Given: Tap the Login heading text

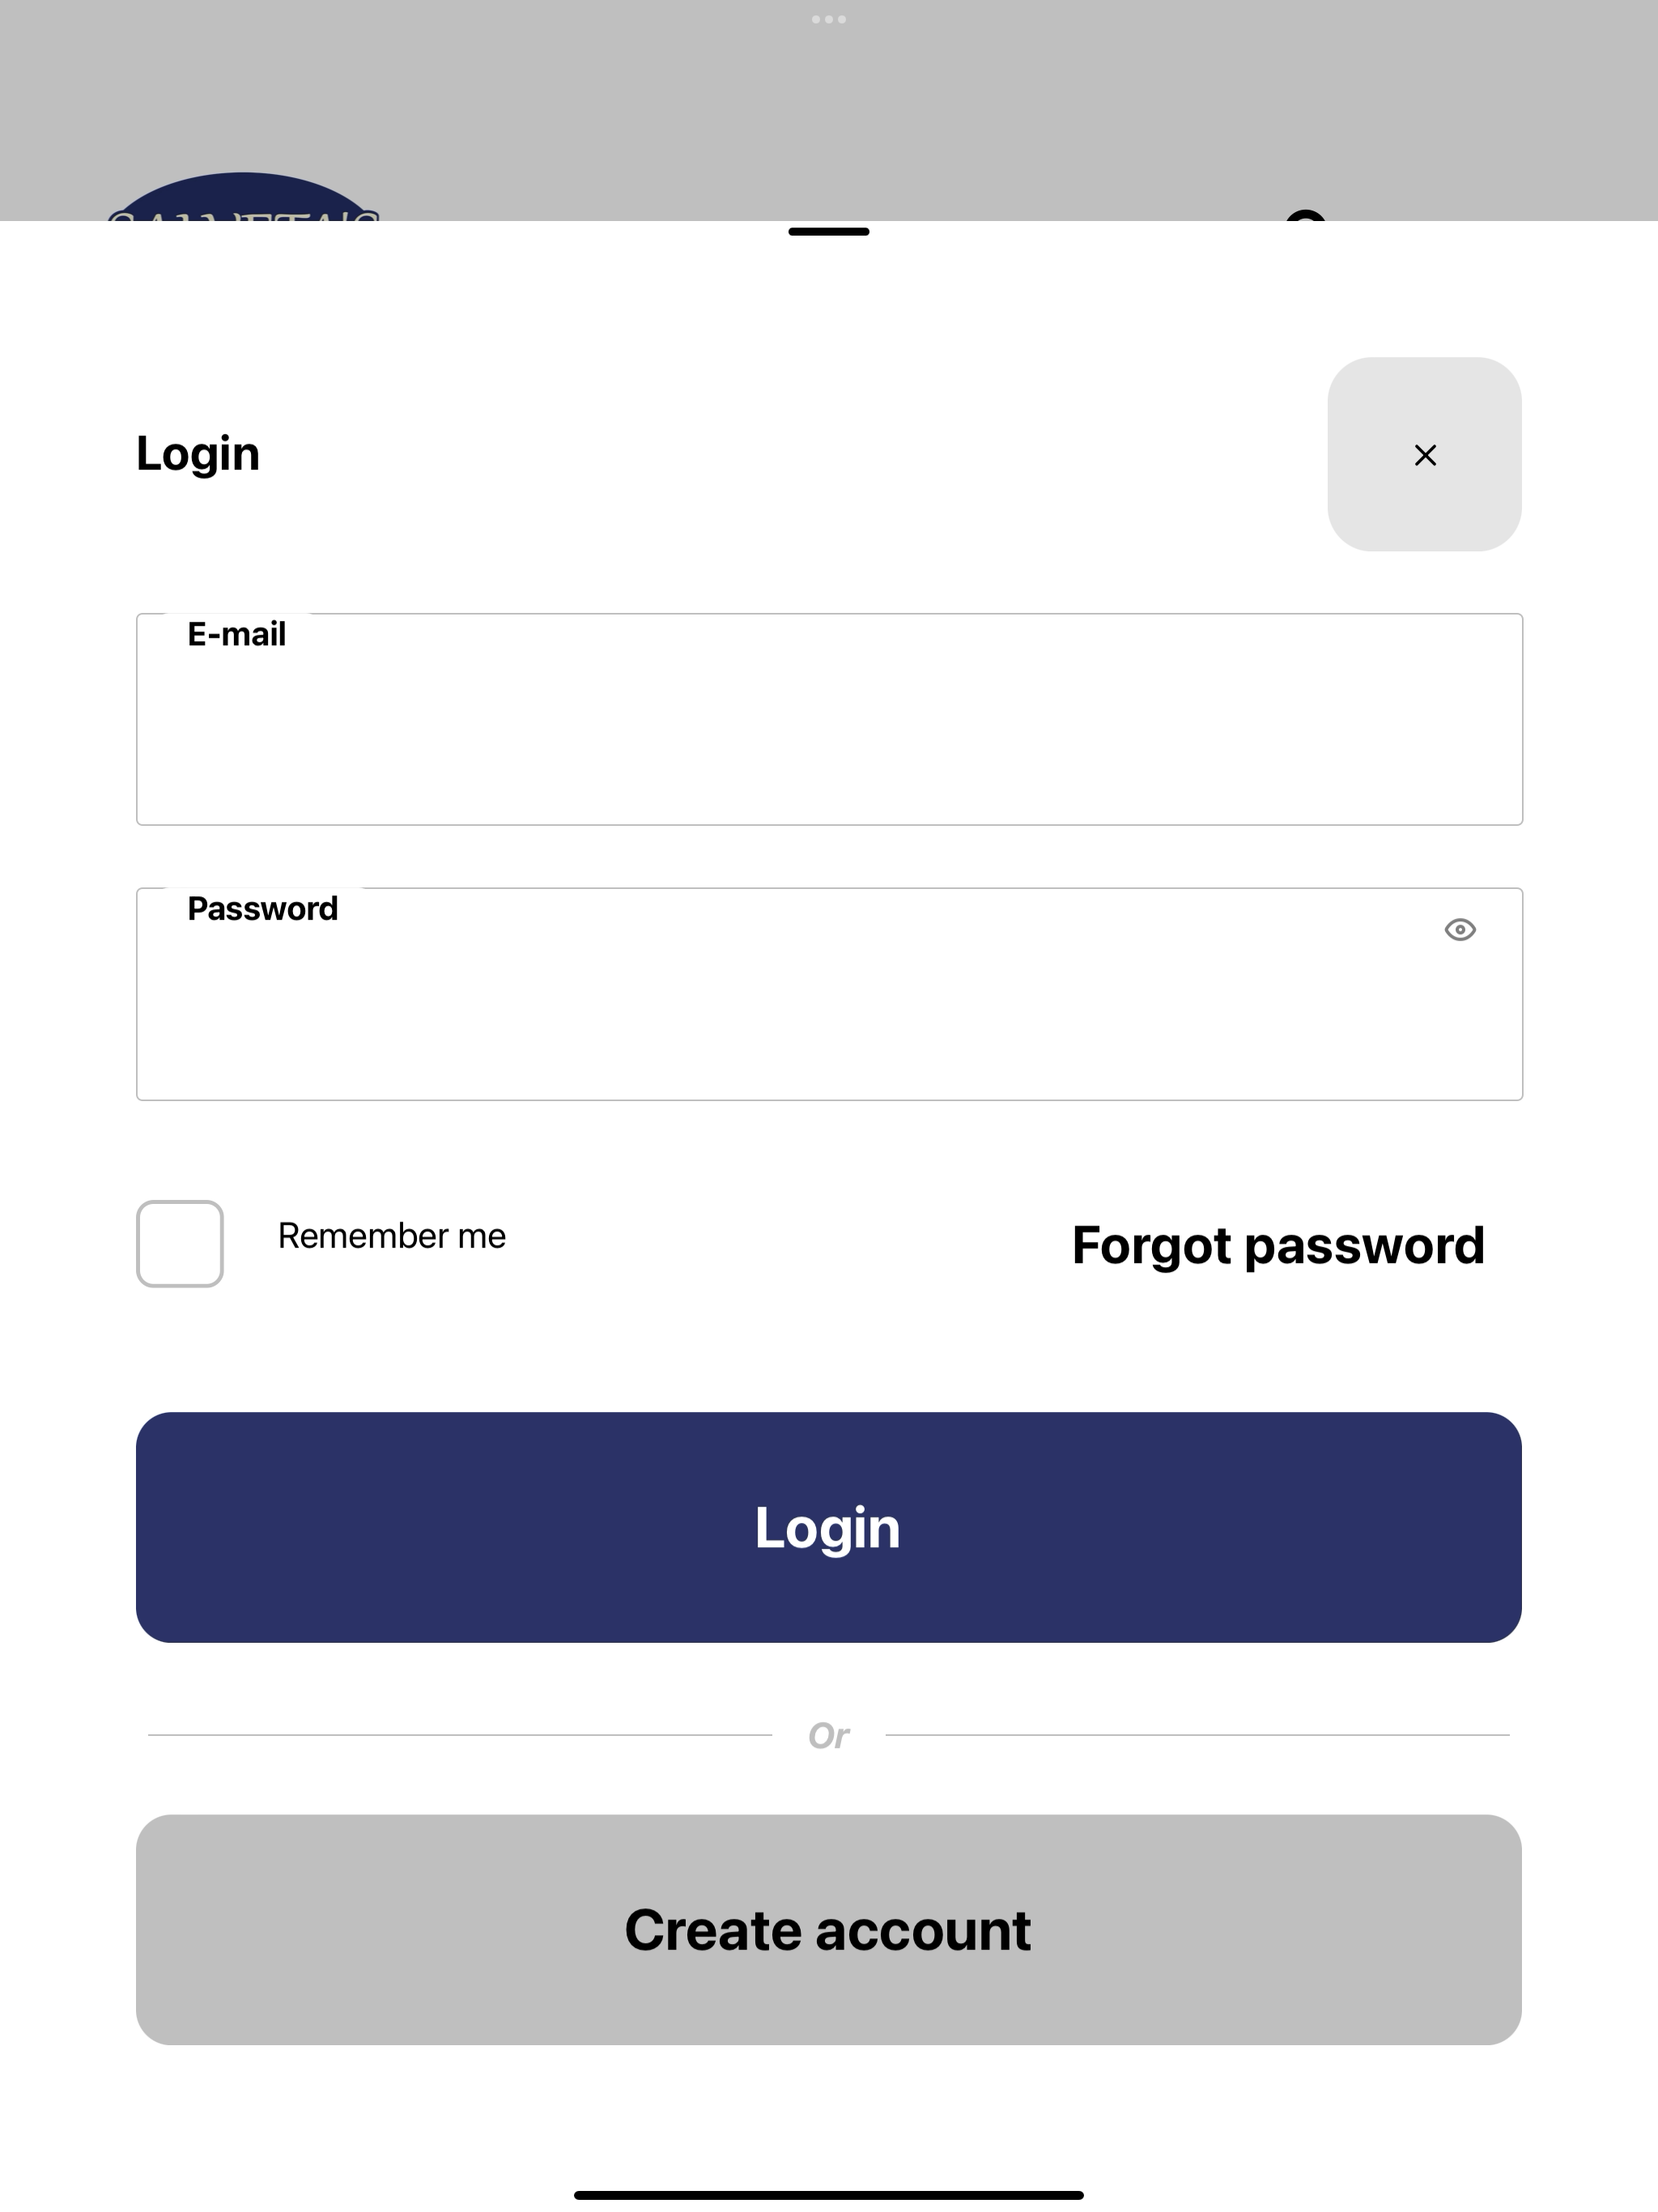Looking at the screenshot, I should 198,454.
